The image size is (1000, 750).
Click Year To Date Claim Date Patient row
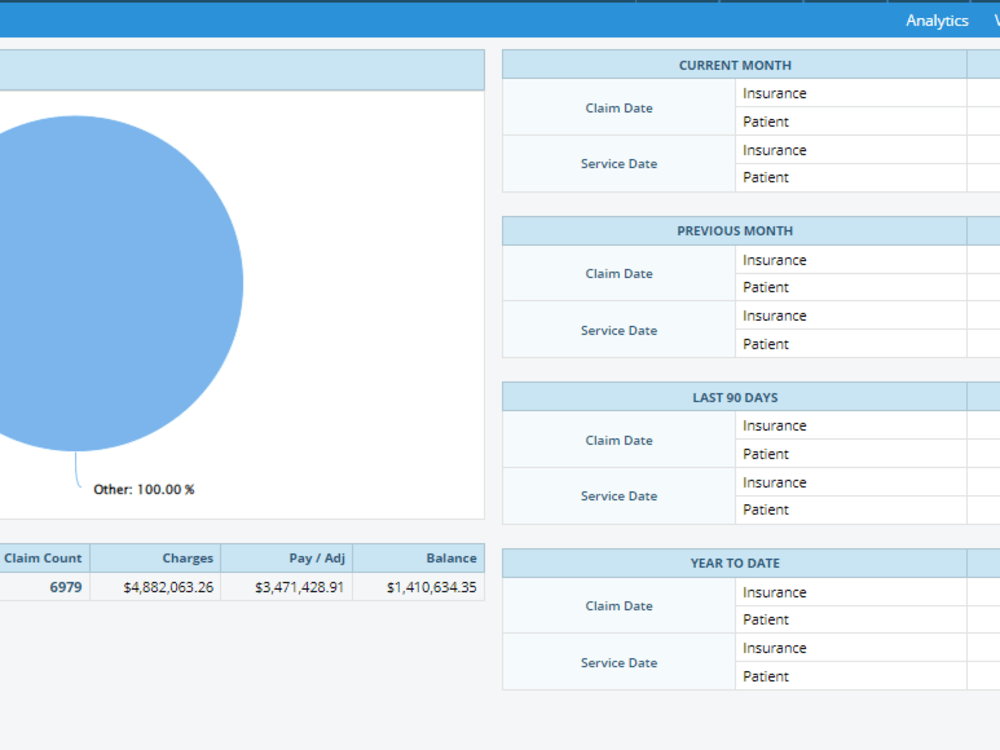[851, 620]
